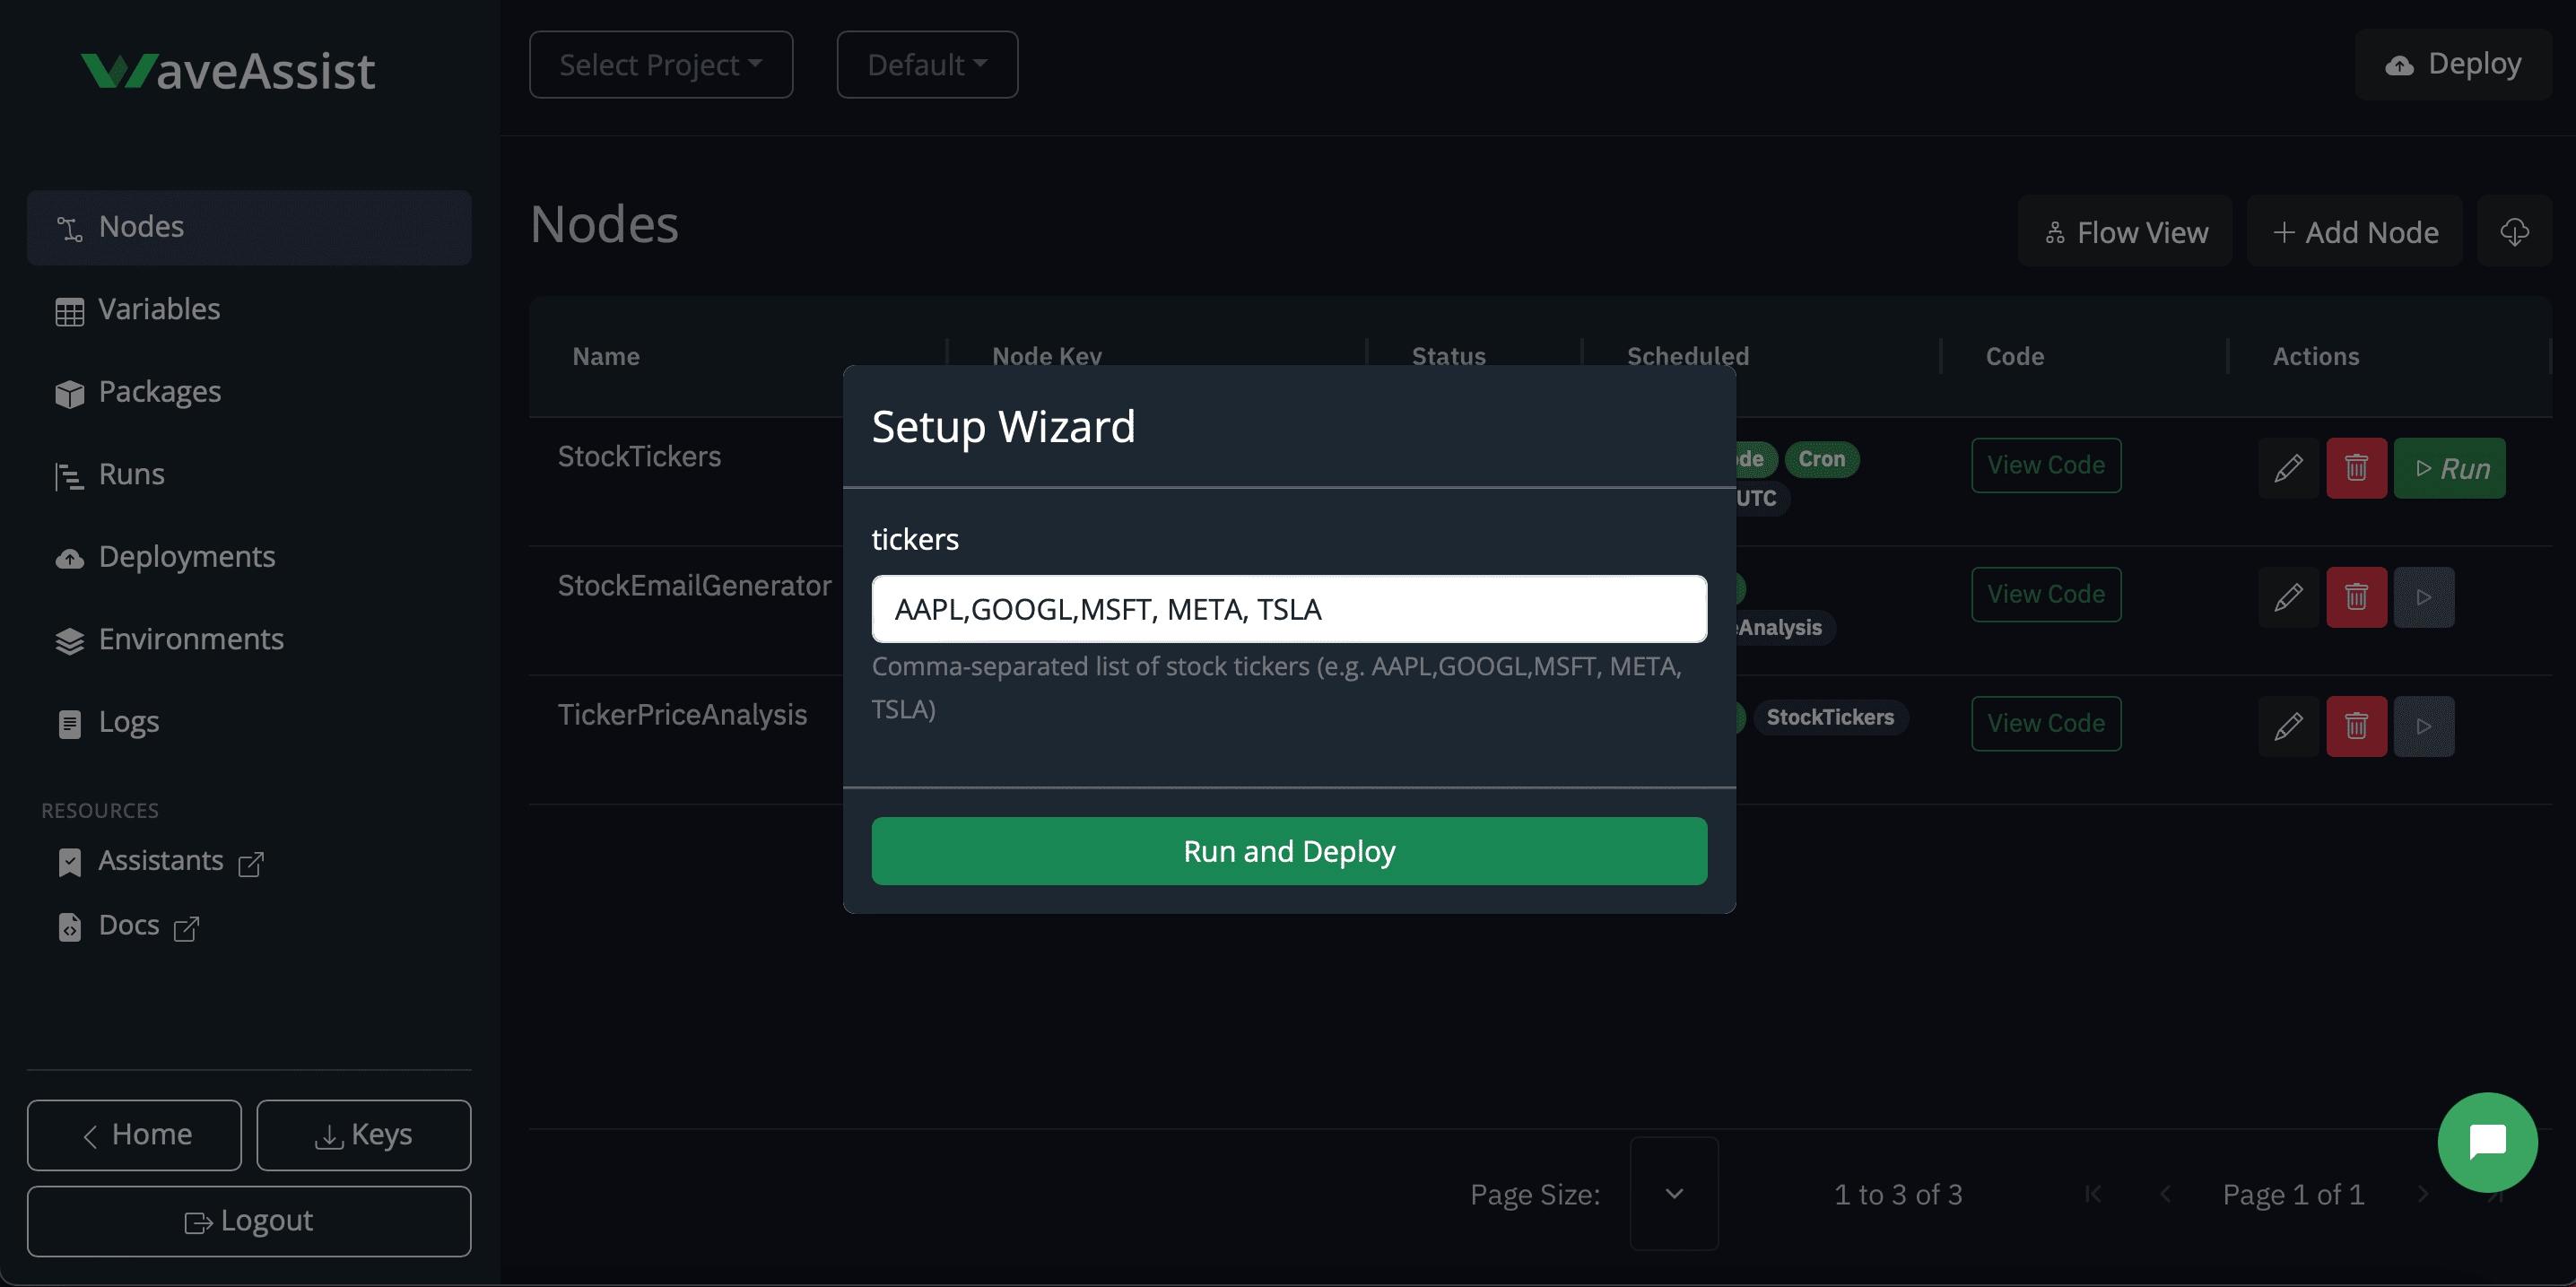View Code for the StockTickers node

click(x=2046, y=466)
